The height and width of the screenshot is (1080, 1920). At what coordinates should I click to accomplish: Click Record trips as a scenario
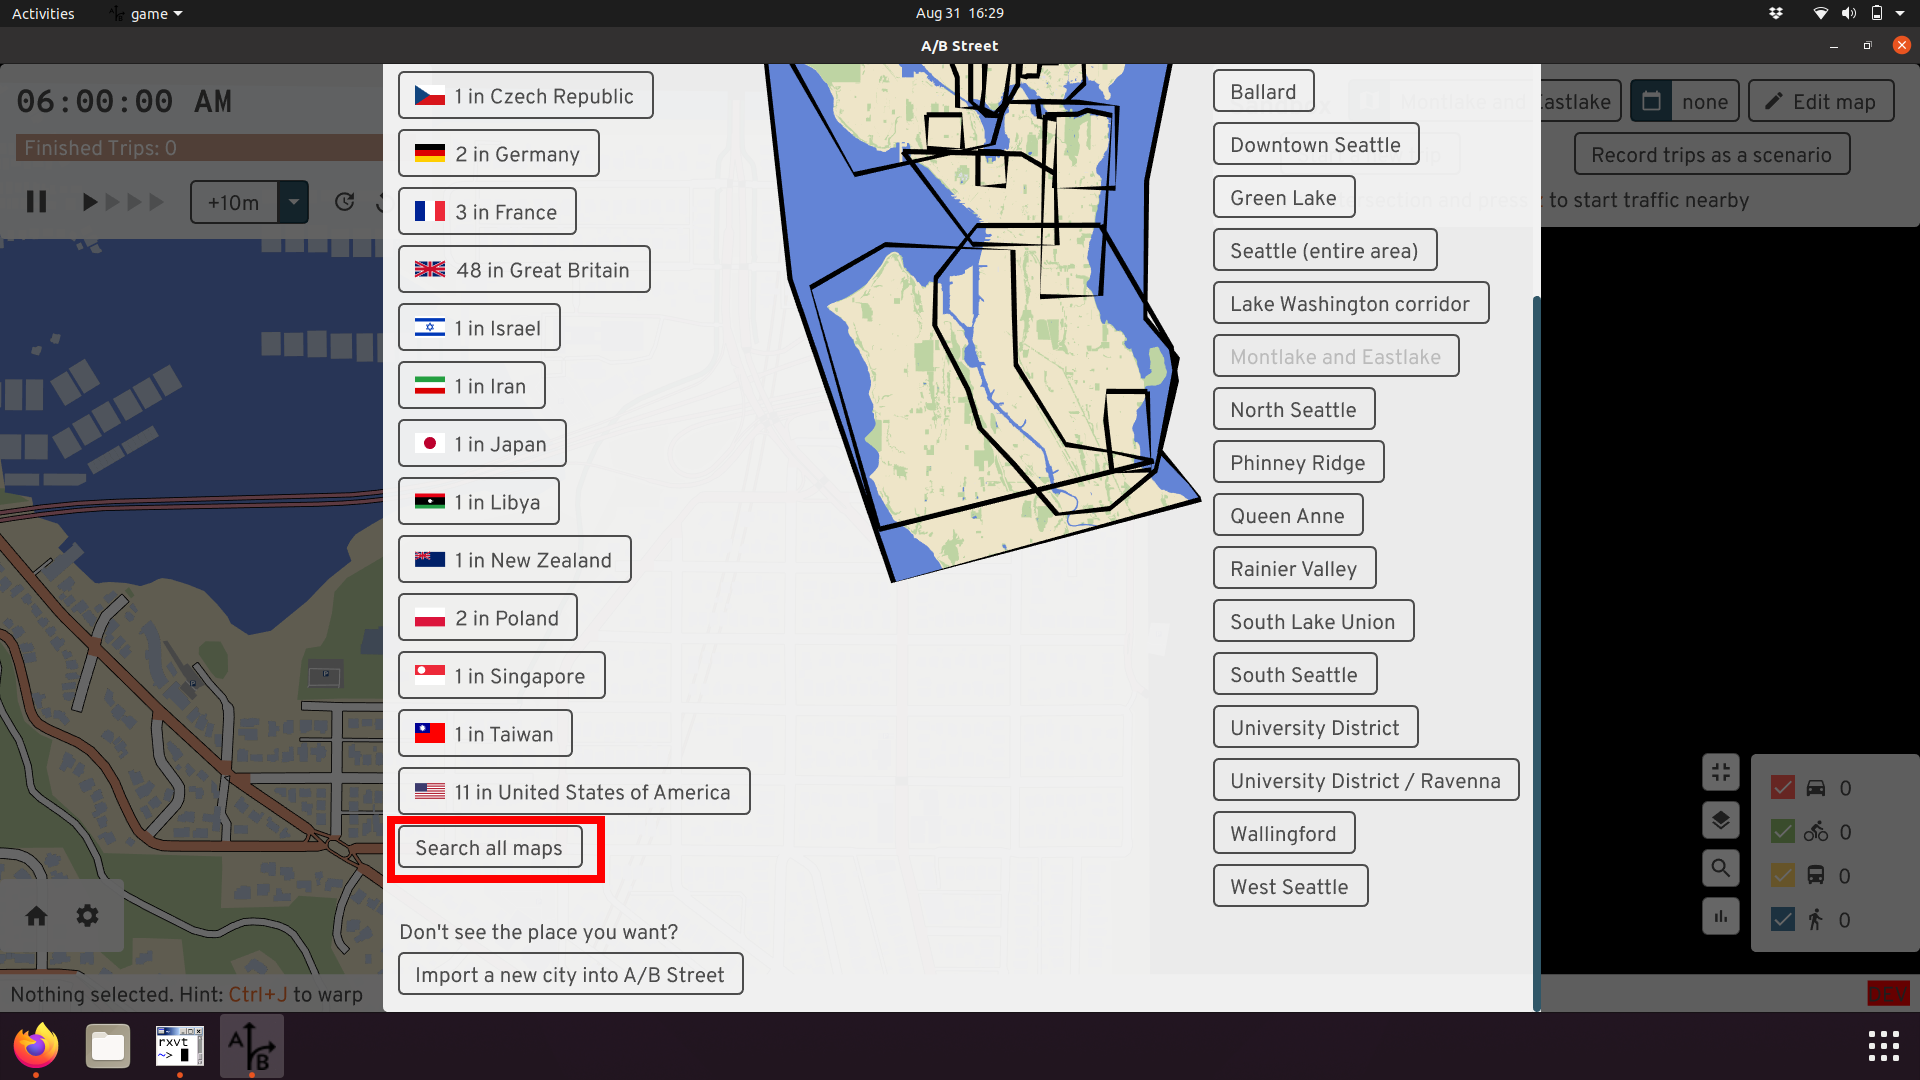coord(1711,155)
